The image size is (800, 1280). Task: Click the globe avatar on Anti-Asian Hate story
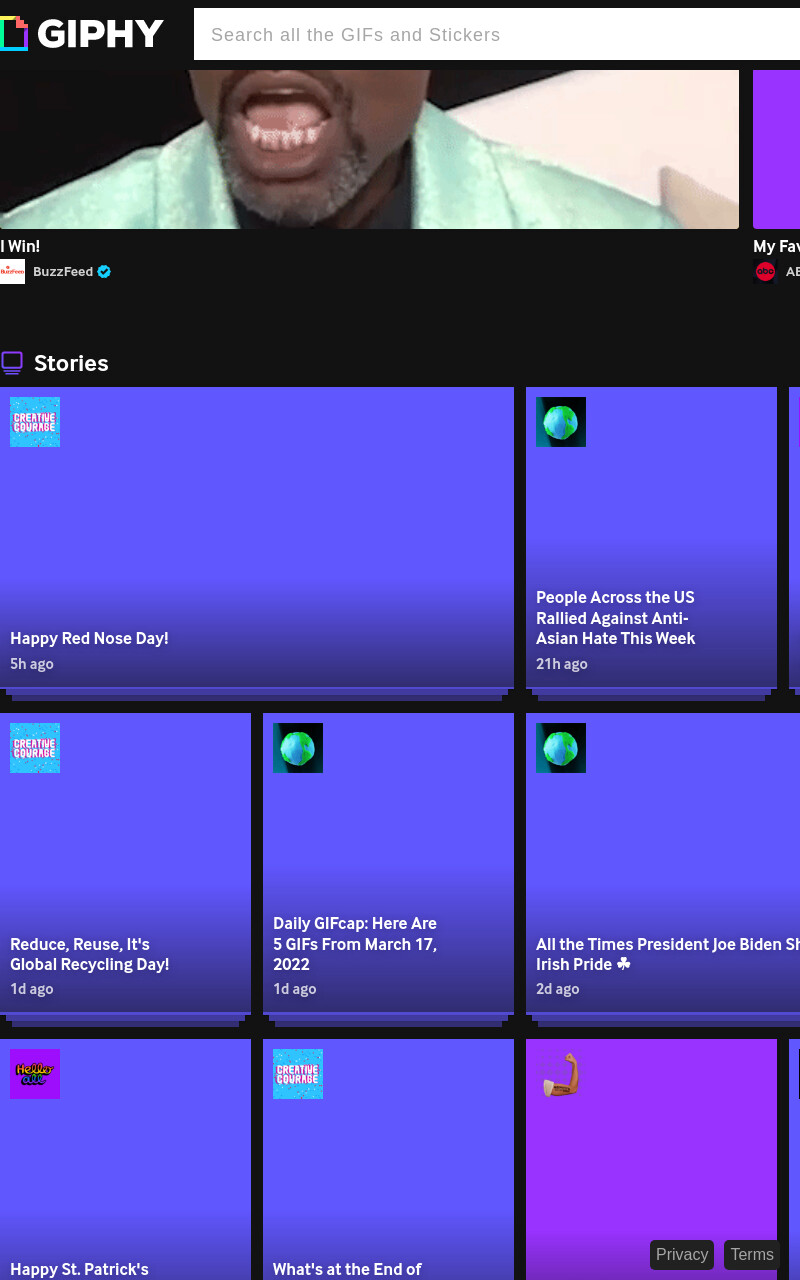(561, 422)
